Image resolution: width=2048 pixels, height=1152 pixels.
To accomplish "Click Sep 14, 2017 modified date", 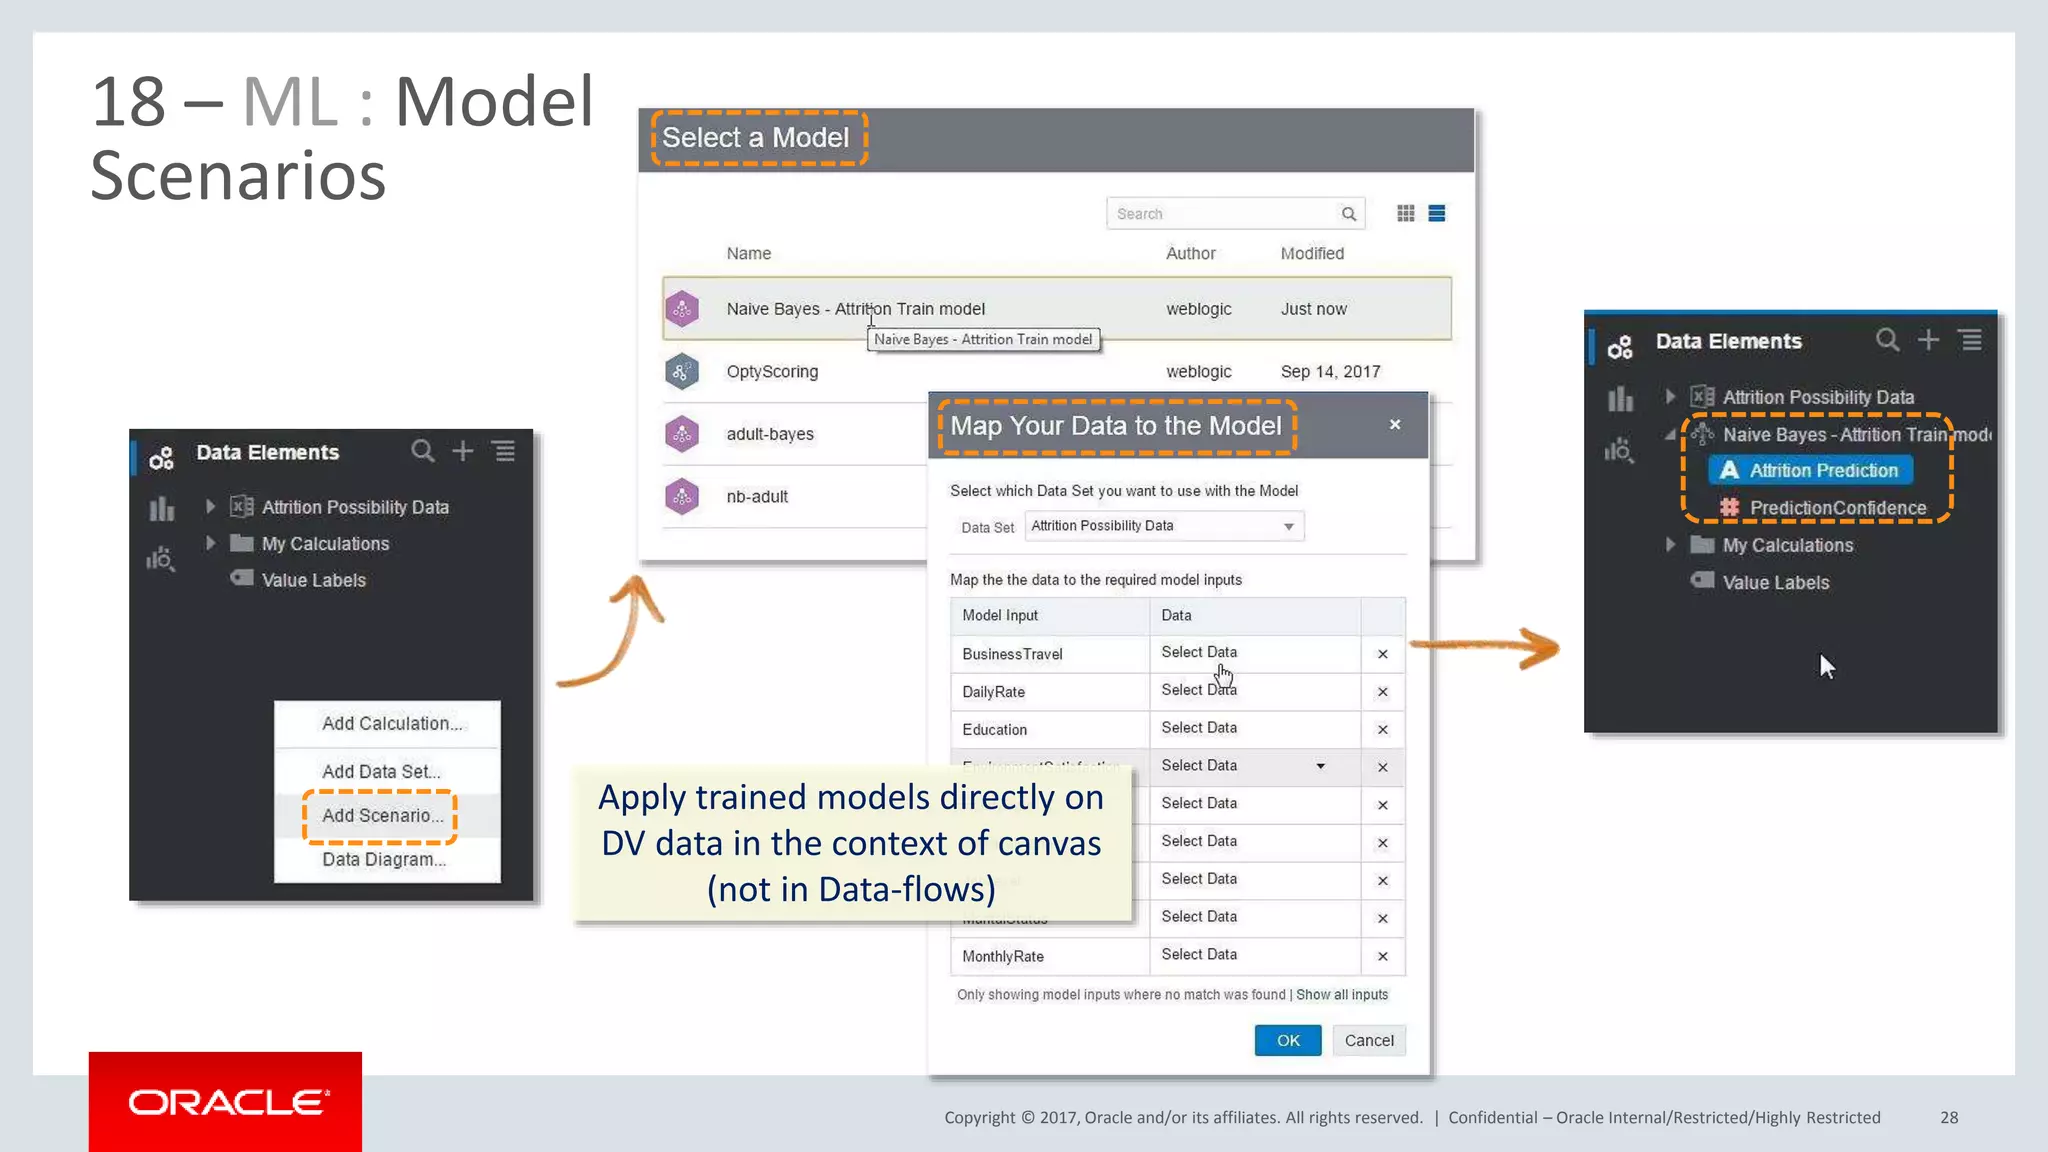I will point(1330,372).
